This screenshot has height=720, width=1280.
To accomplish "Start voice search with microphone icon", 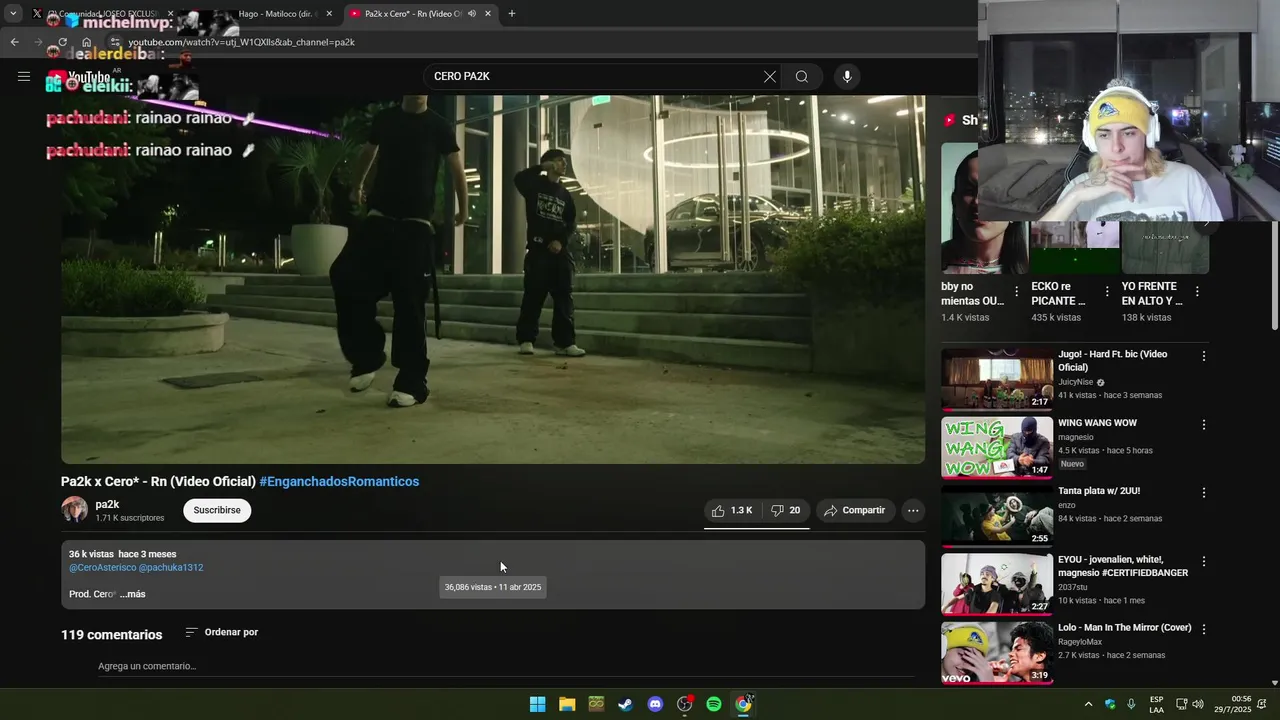I will coord(847,77).
